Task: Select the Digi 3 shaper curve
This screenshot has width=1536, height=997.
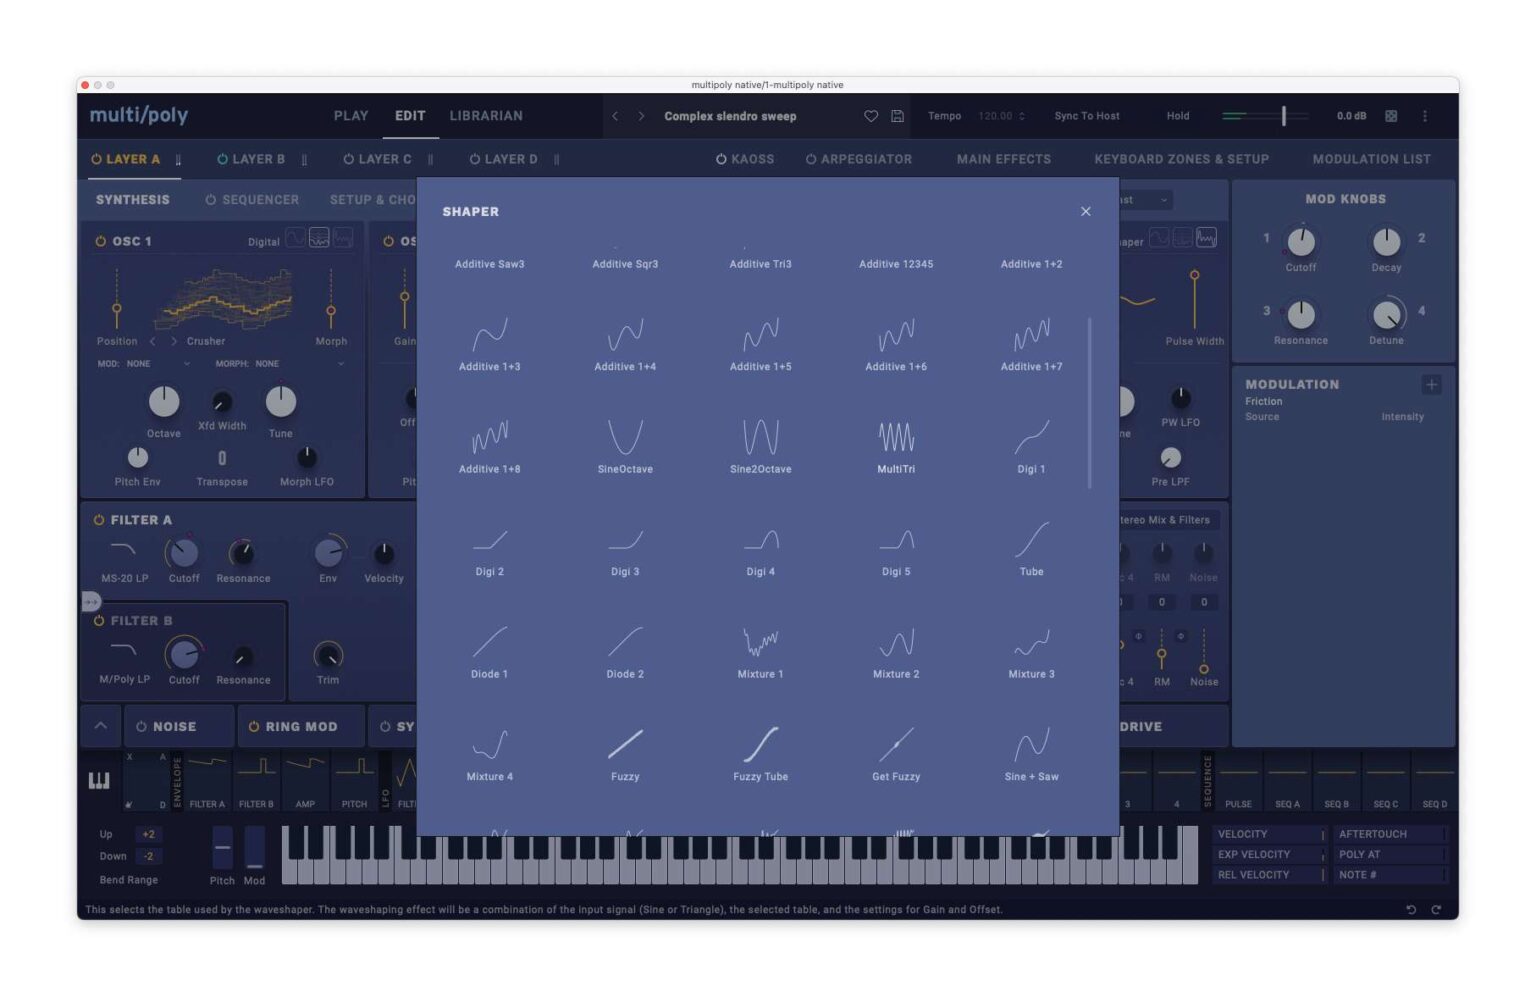Action: tap(625, 549)
